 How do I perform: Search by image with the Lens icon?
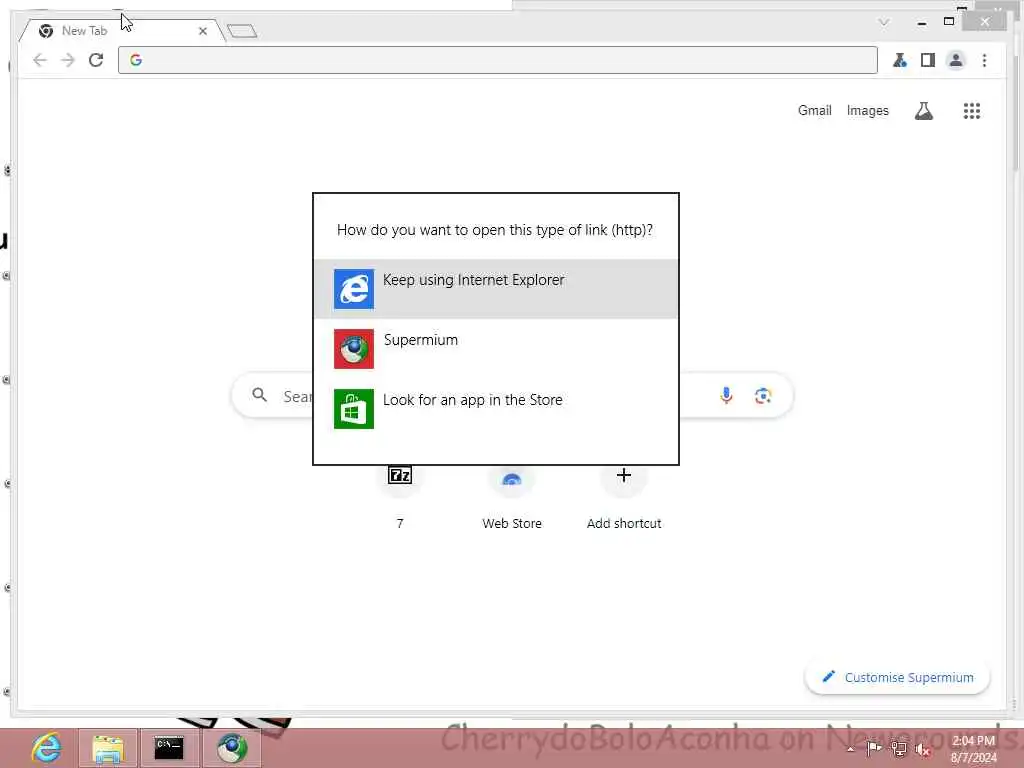[x=763, y=396]
